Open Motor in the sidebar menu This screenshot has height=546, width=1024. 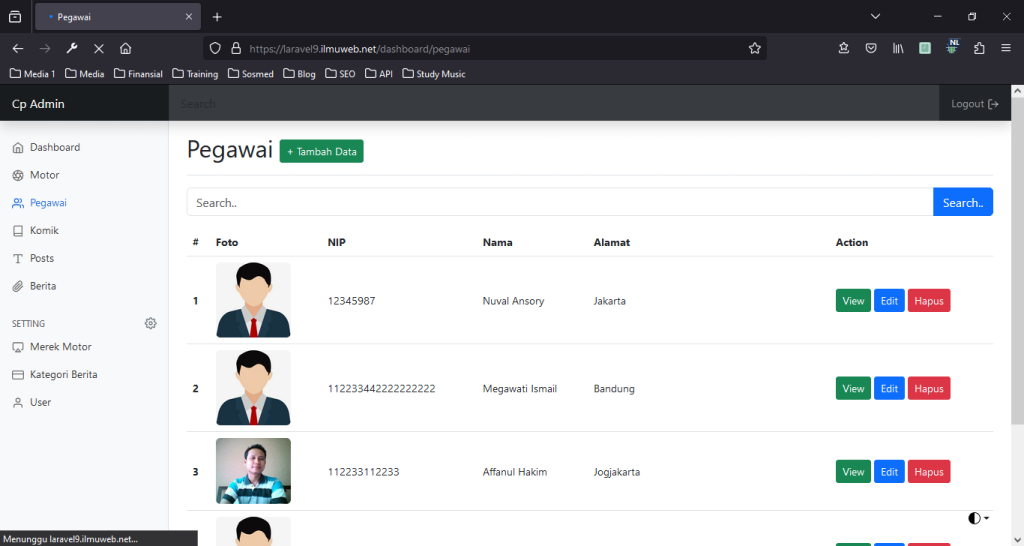coord(44,175)
